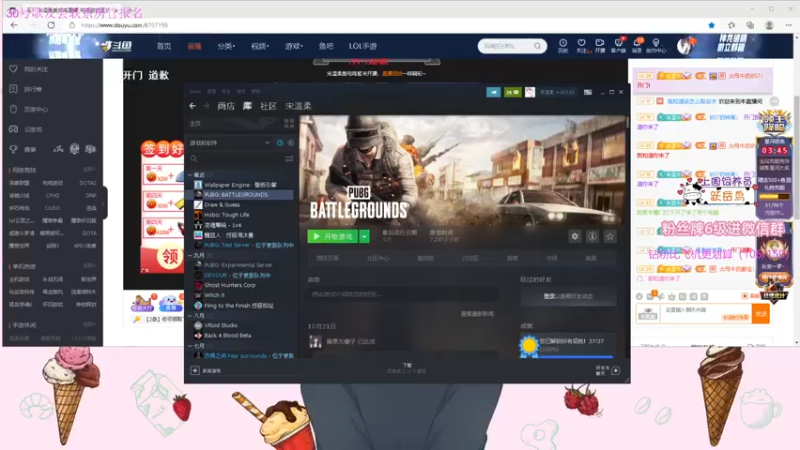
Task: Open the 宋温柔 profile tab in Steam
Action: coord(298,106)
